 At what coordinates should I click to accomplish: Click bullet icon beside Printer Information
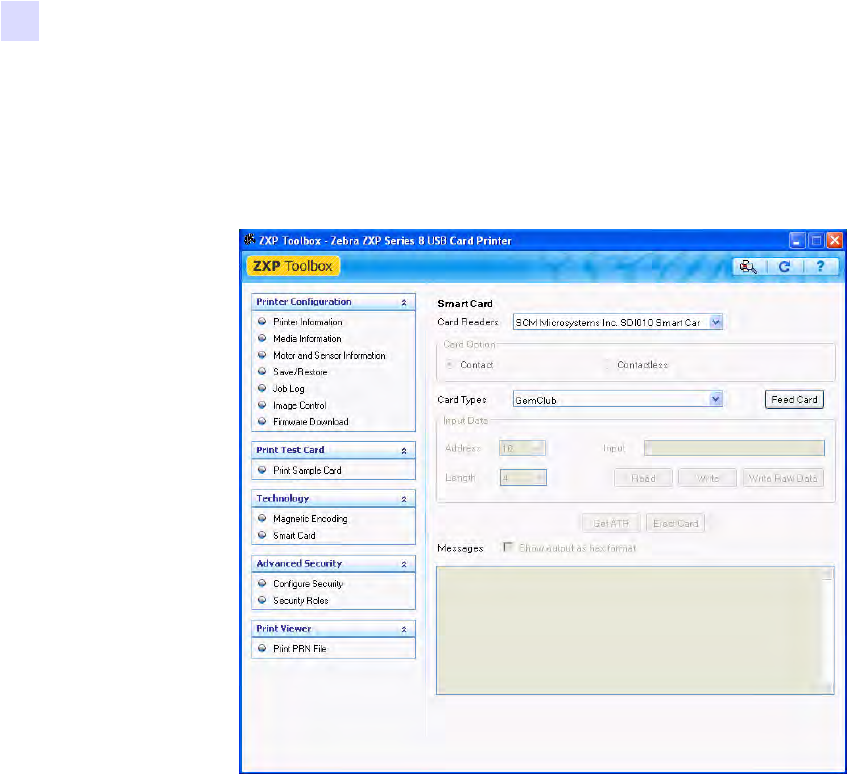click(x=263, y=321)
